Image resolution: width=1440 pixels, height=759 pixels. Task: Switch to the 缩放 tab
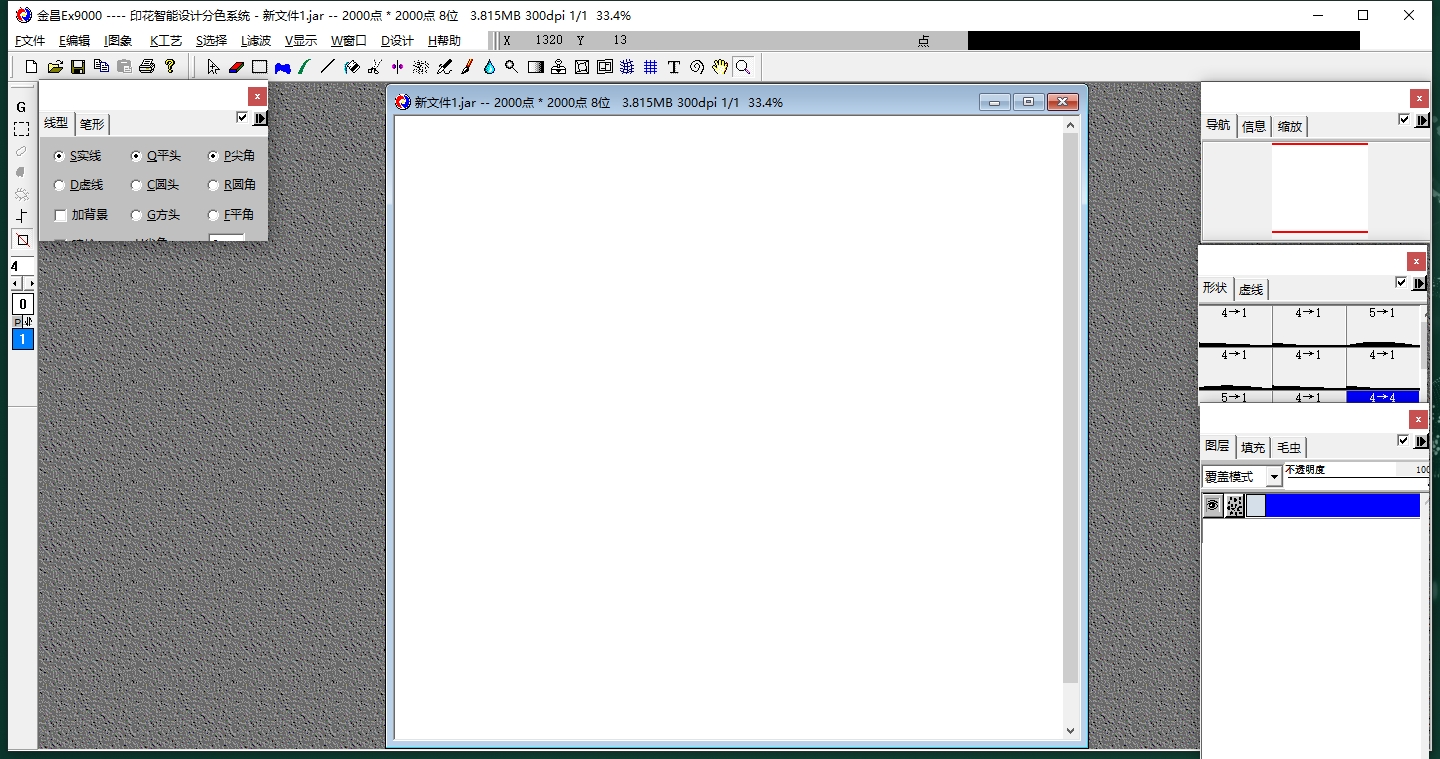tap(1290, 126)
